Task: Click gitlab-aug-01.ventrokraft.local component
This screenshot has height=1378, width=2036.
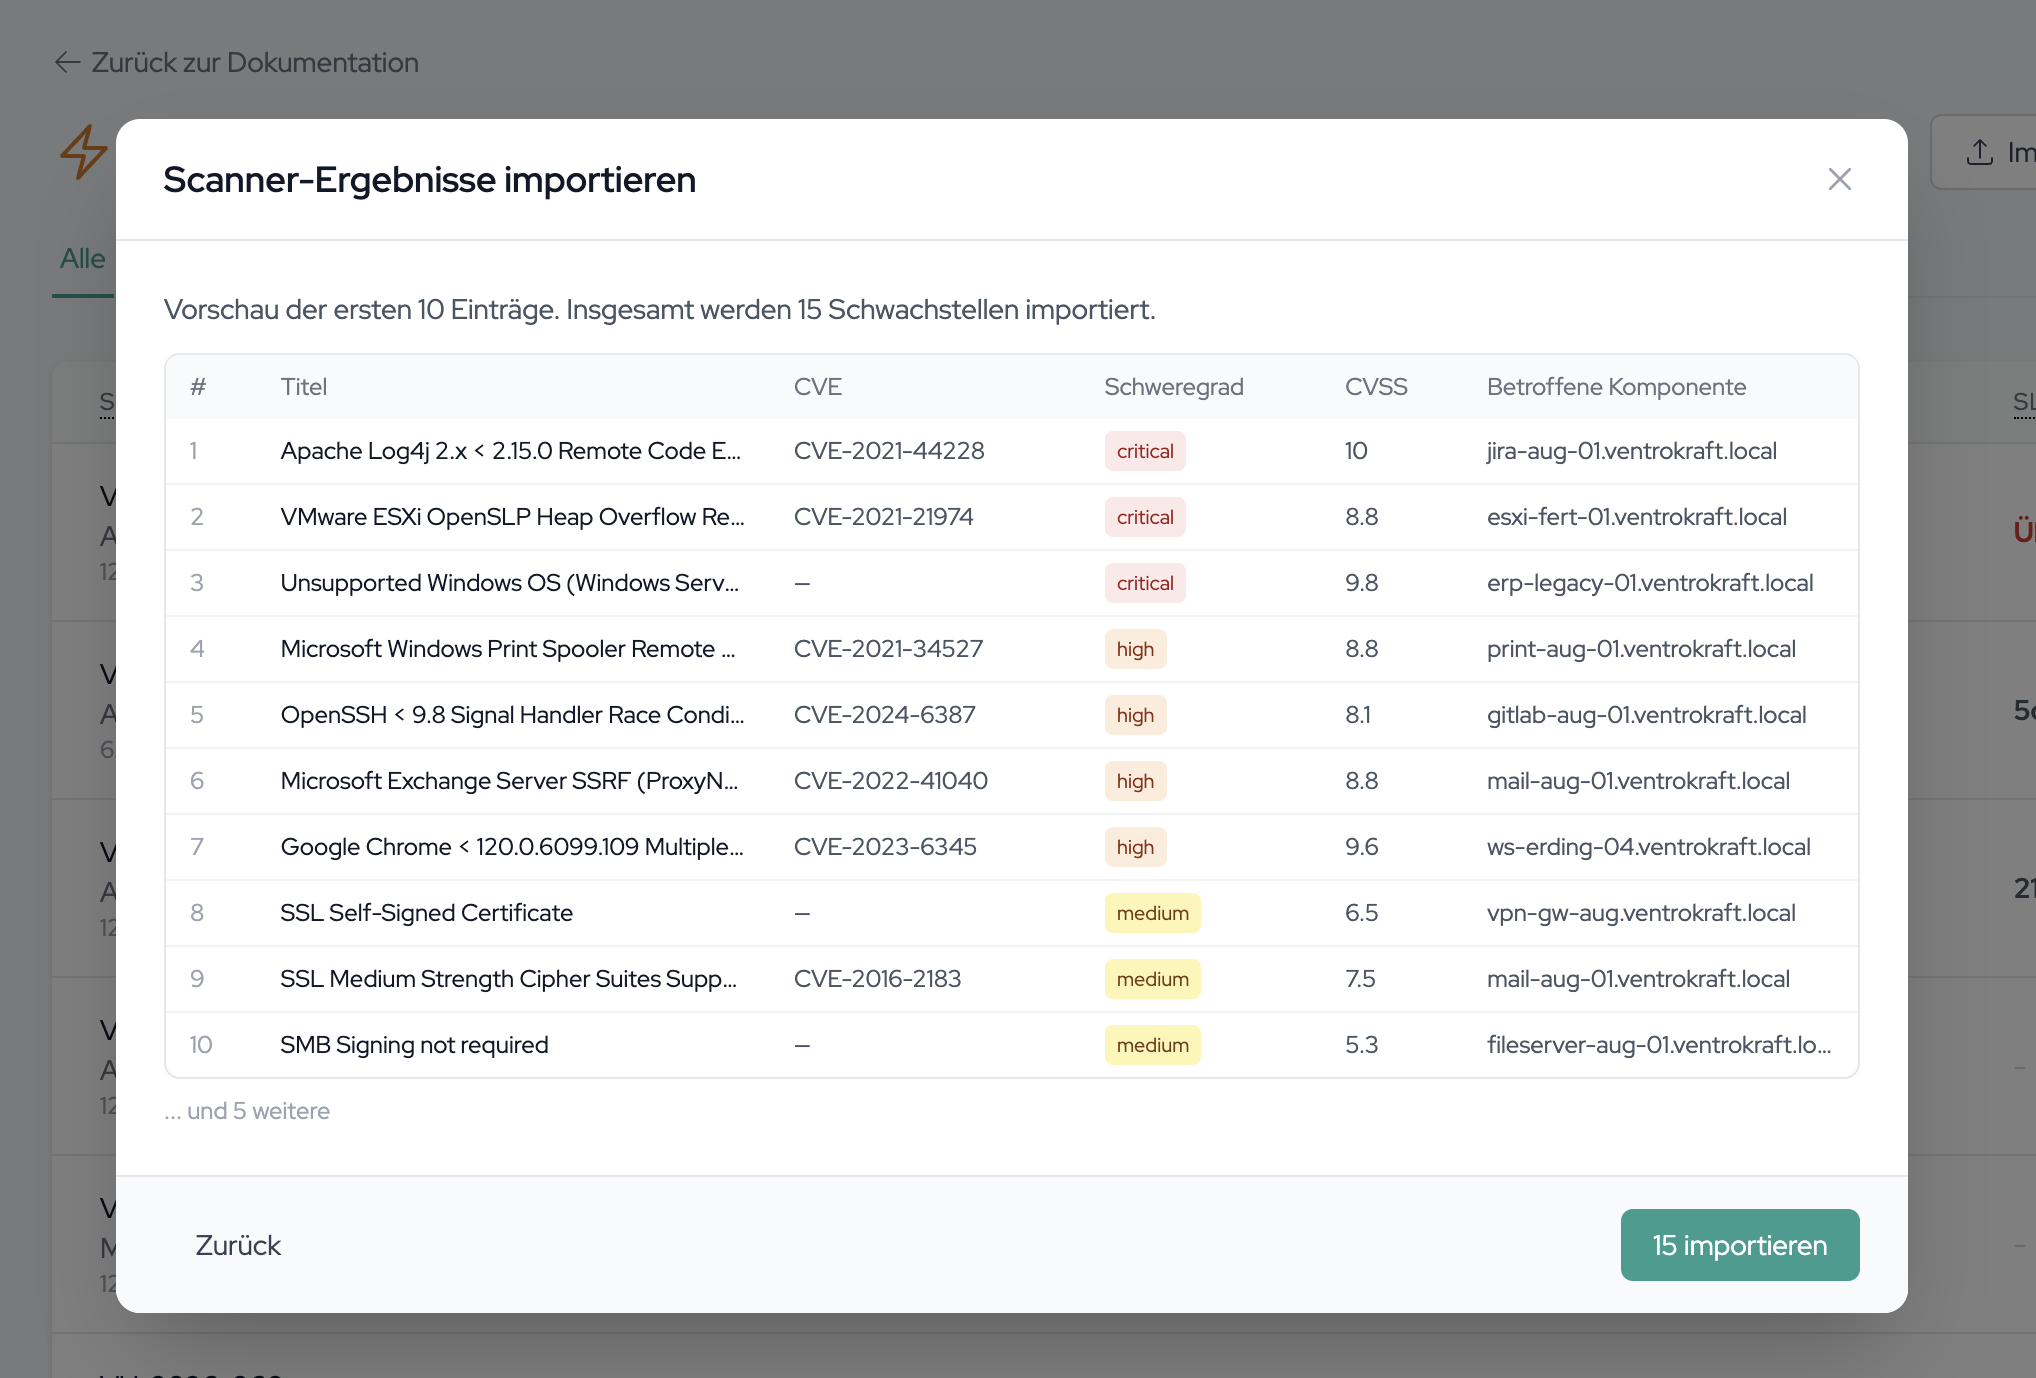Action: (x=1646, y=715)
